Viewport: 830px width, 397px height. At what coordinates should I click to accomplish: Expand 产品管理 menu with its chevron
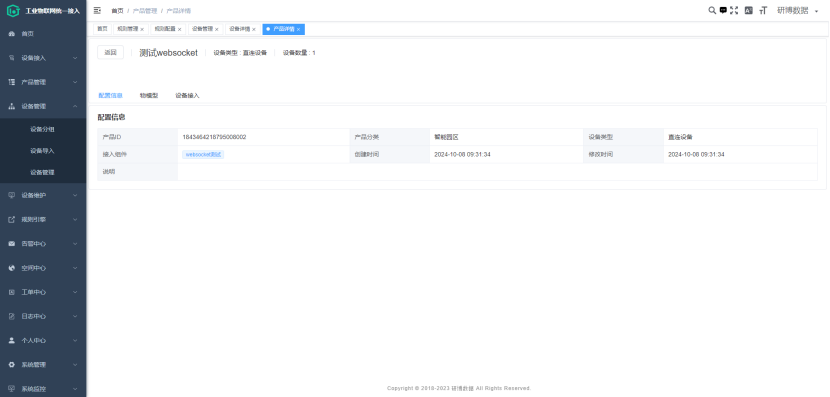75,82
